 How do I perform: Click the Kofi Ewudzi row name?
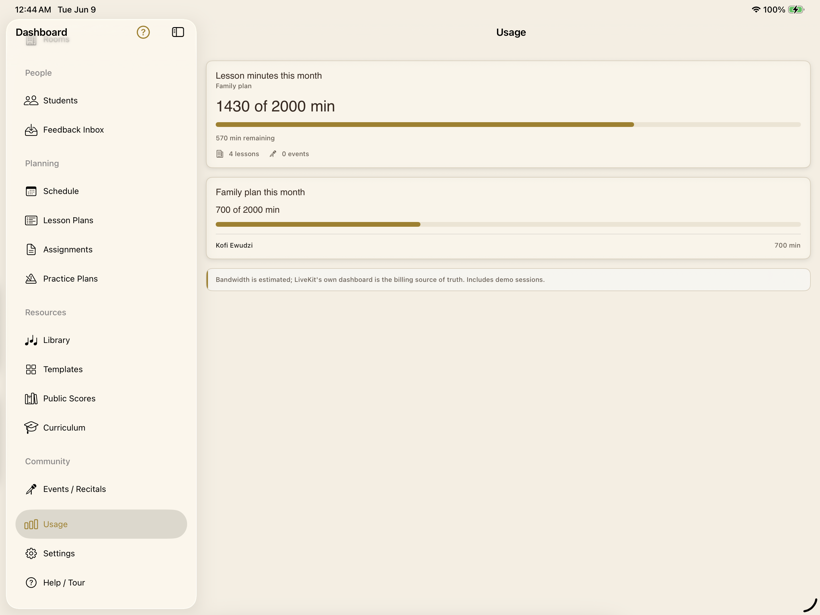point(234,245)
